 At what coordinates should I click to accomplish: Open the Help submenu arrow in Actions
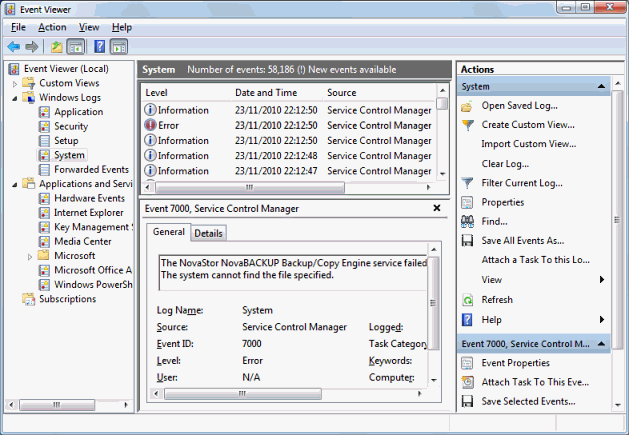click(x=601, y=320)
